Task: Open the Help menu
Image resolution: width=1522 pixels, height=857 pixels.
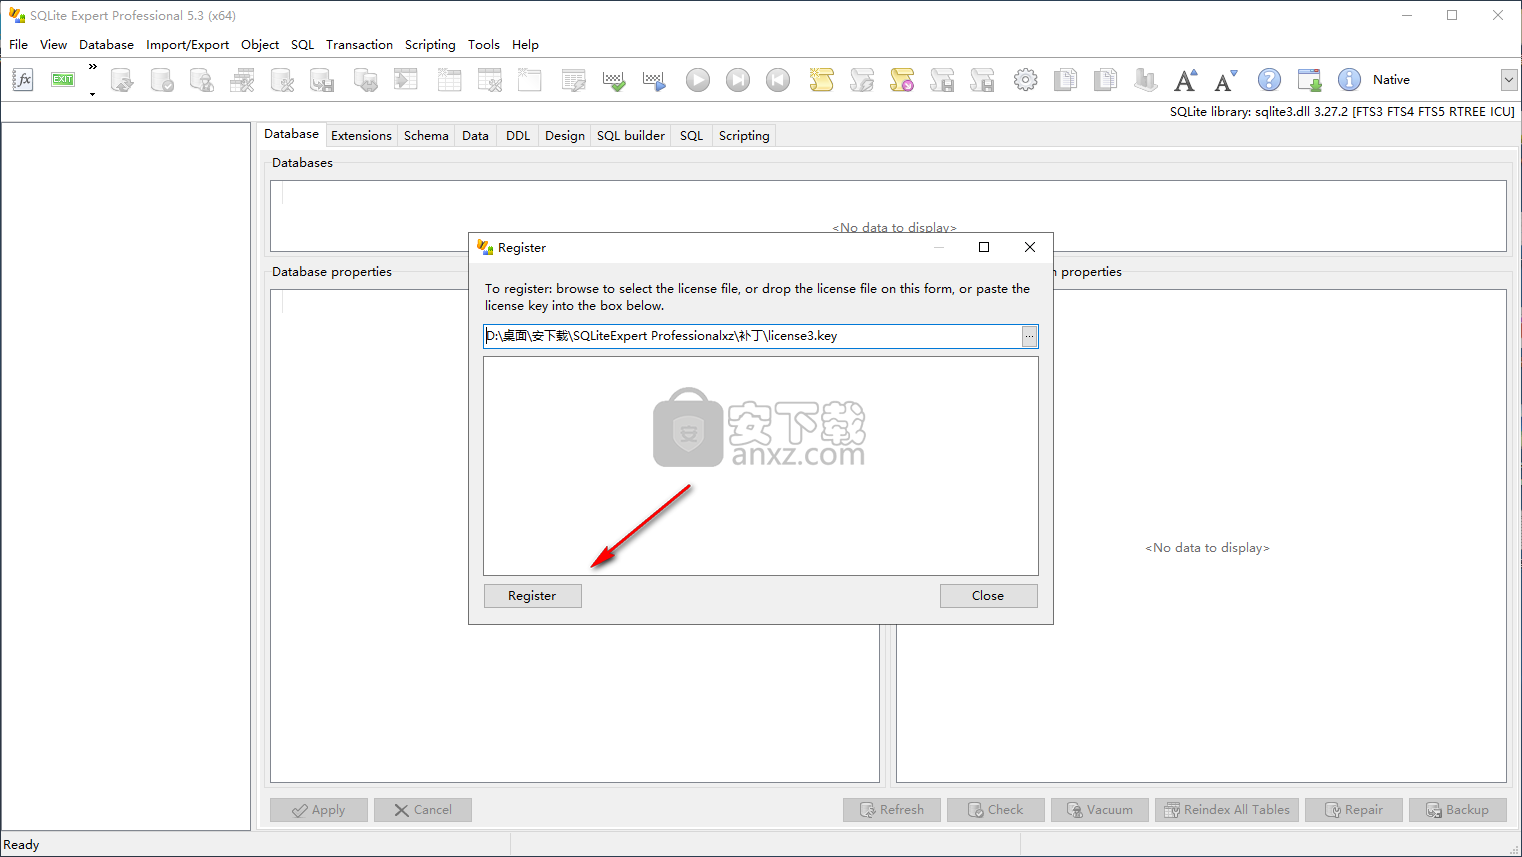Action: tap(526, 45)
